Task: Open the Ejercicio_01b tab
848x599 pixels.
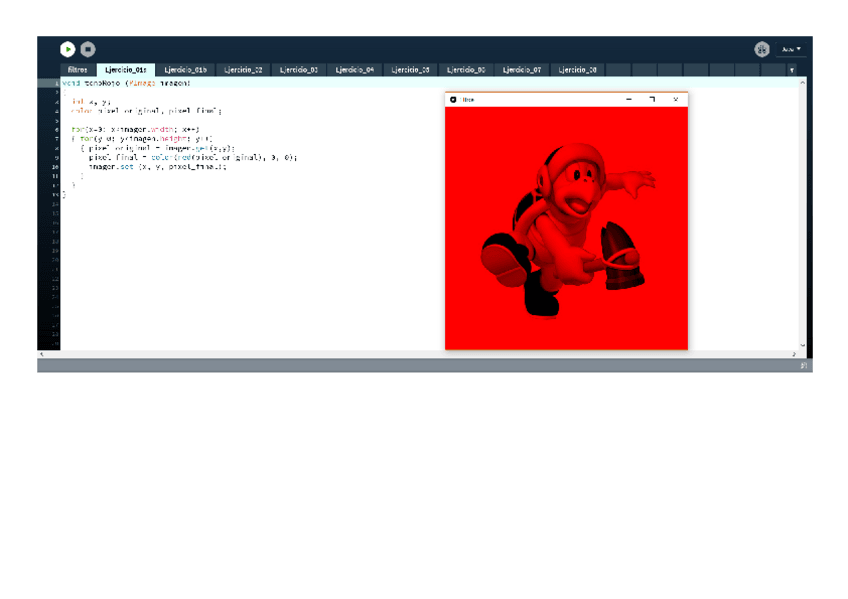Action: point(186,70)
